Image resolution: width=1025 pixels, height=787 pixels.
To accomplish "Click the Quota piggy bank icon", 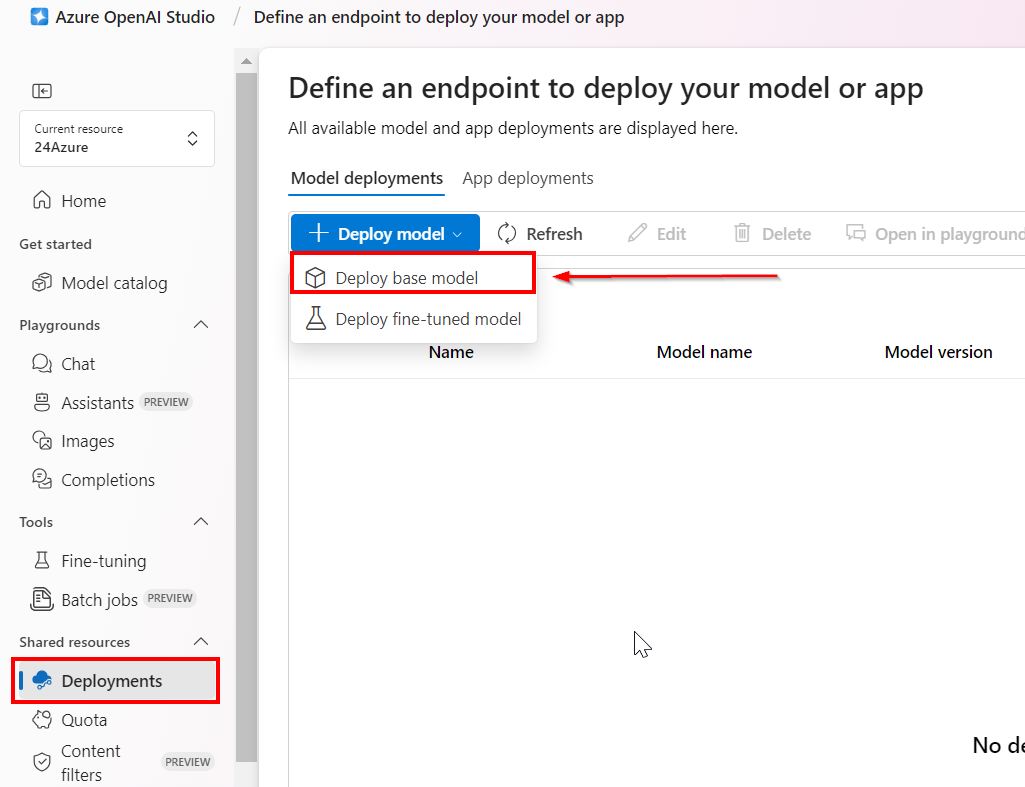I will pyautogui.click(x=42, y=720).
